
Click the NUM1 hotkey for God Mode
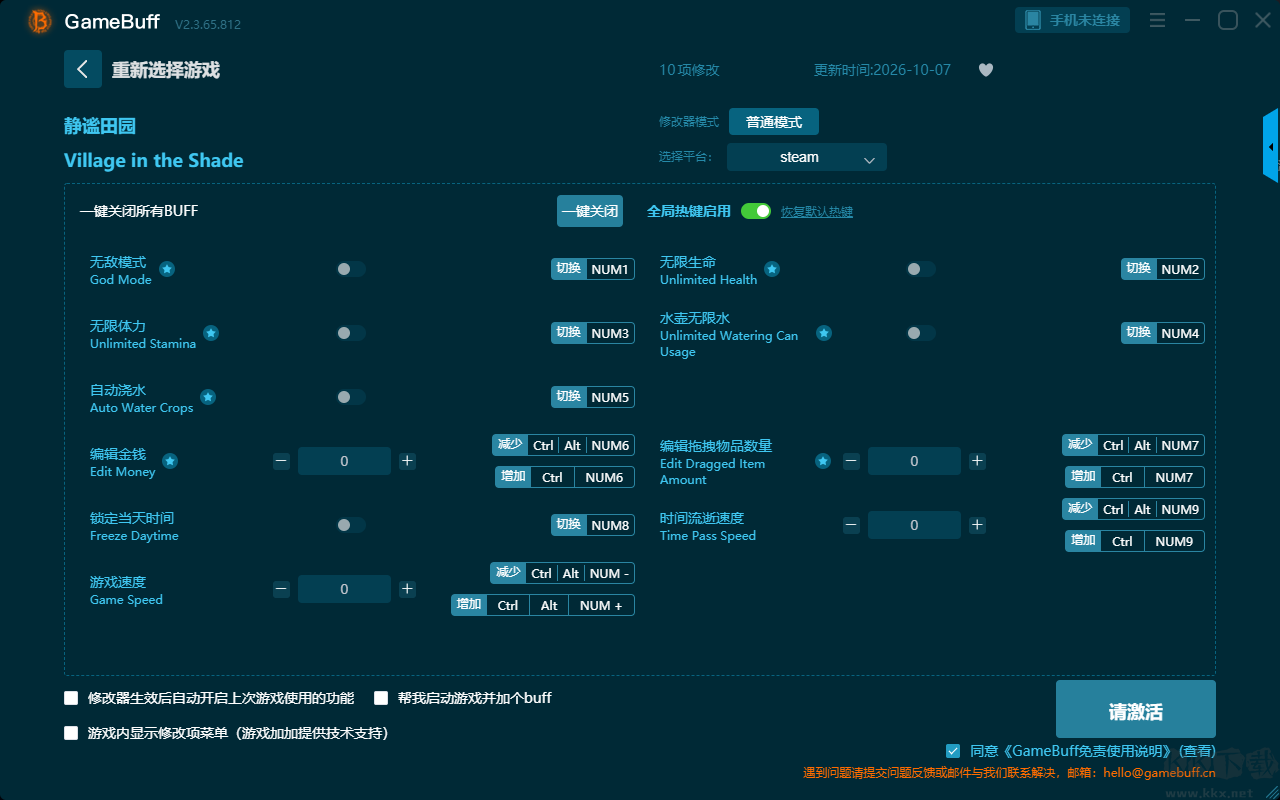(x=610, y=269)
